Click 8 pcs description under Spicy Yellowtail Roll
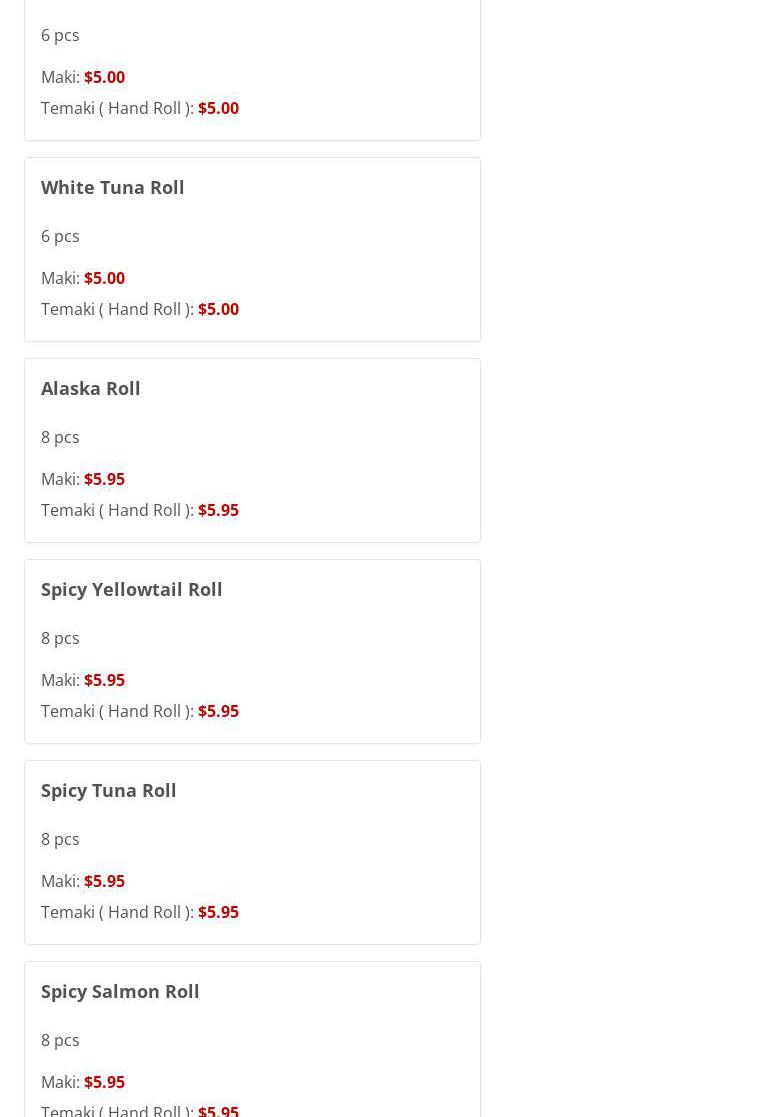Viewport: 770px width, 1117px height. [x=60, y=638]
